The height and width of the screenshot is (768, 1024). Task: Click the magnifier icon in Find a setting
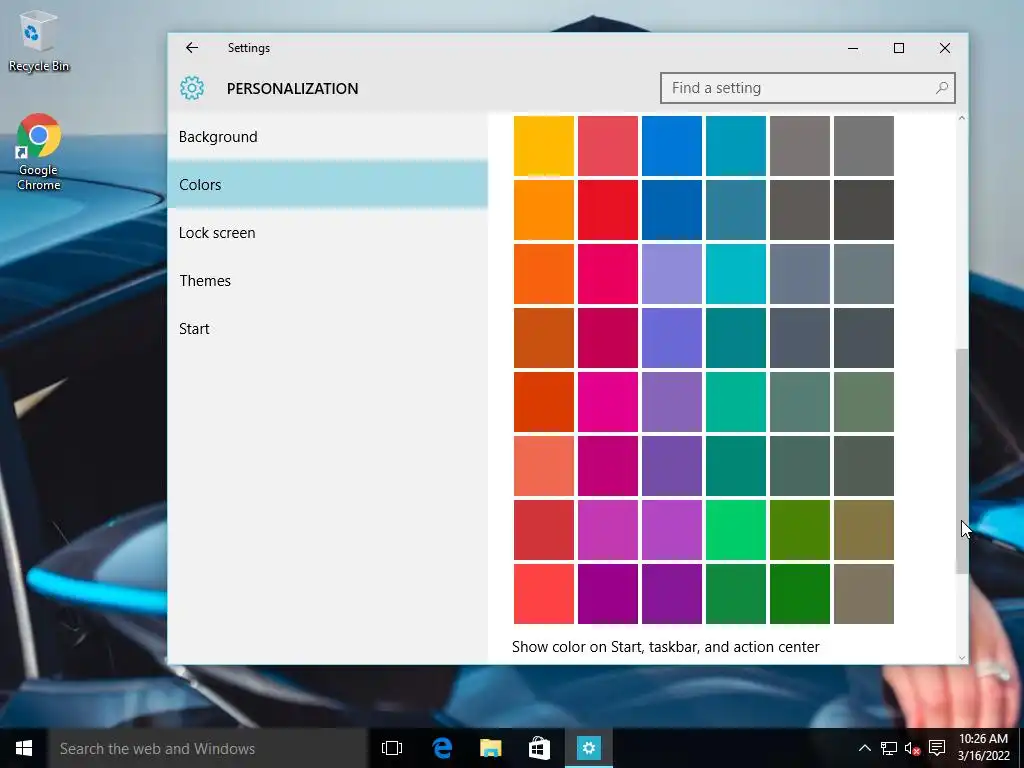click(941, 88)
